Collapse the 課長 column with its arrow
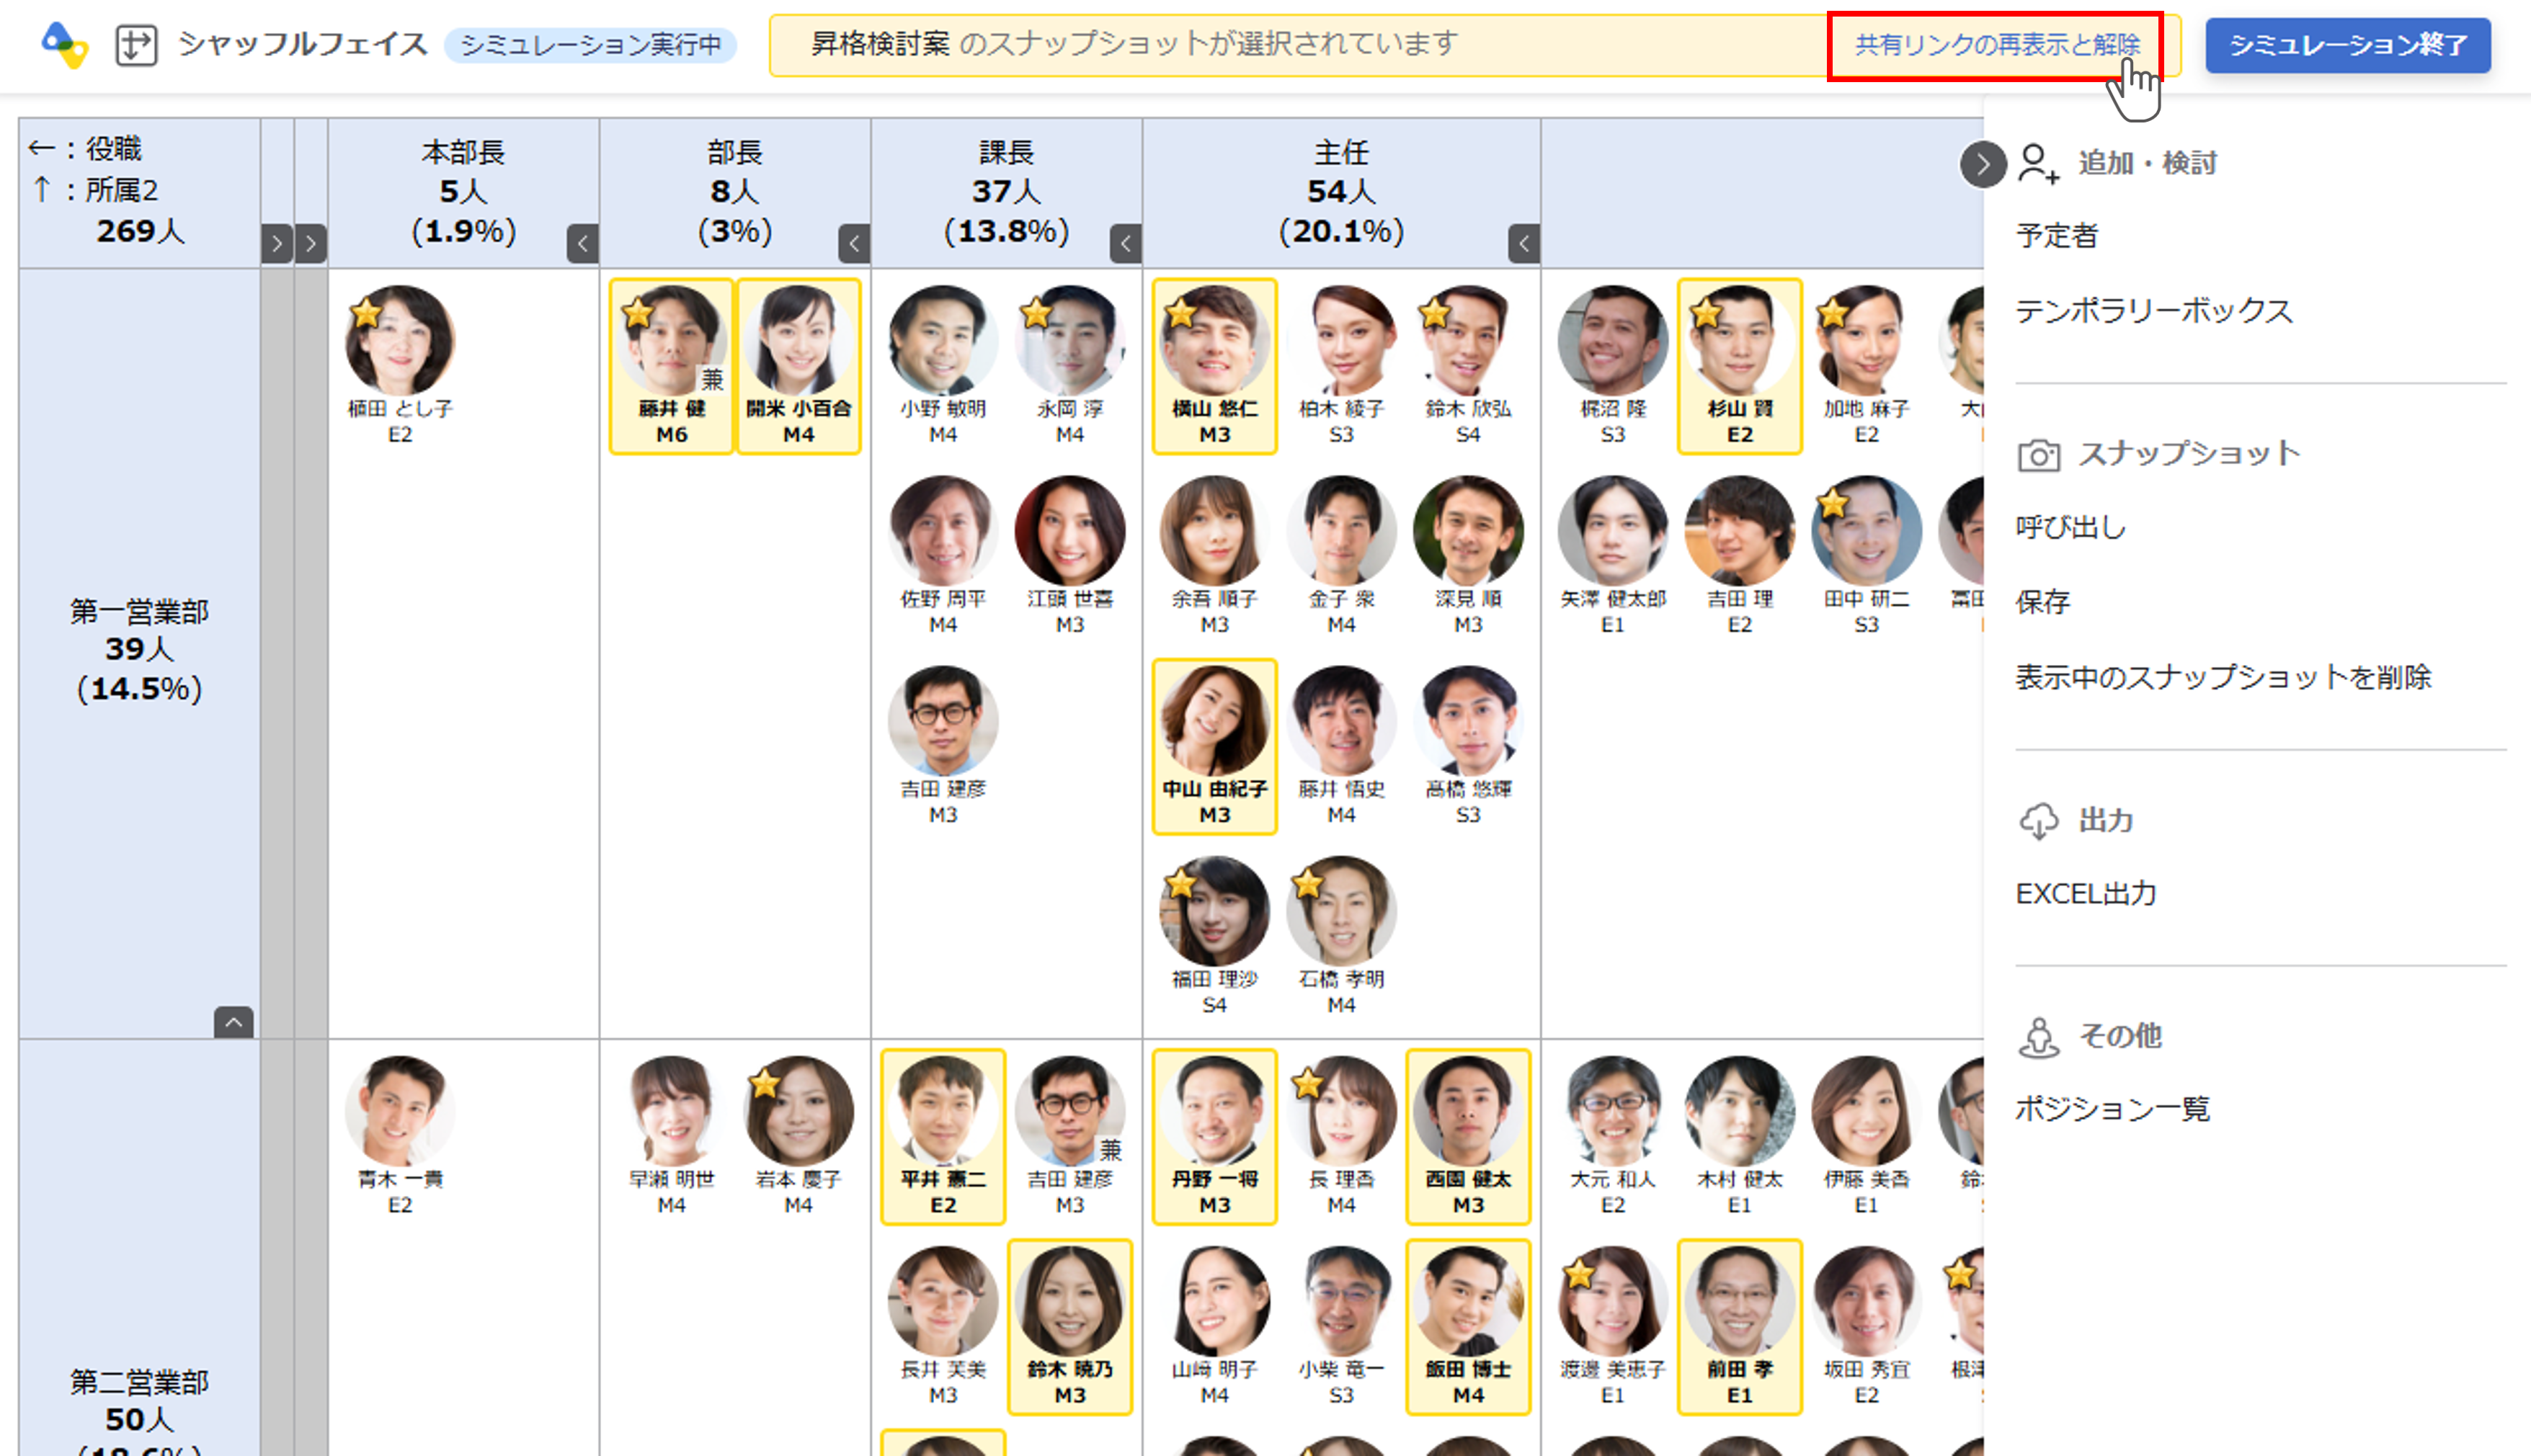This screenshot has width=2531, height=1456. pos(1126,243)
